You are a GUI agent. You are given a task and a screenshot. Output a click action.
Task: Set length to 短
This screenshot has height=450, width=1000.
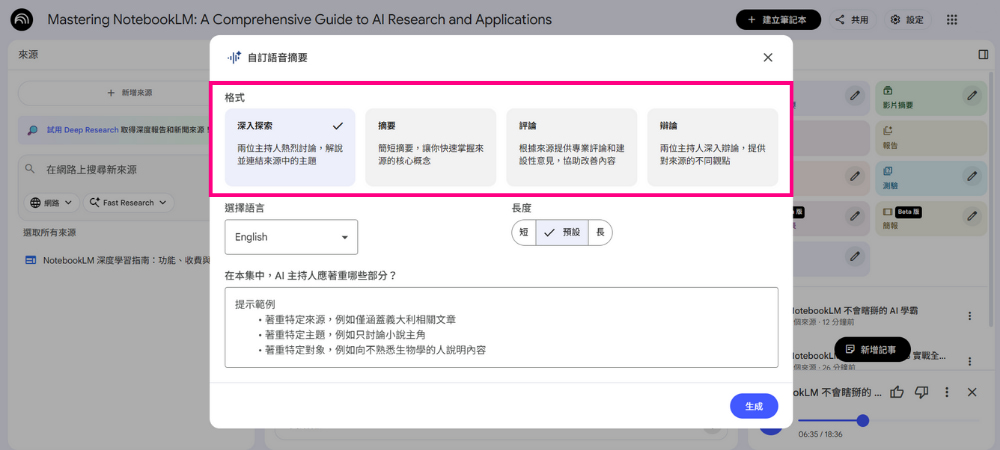coord(524,232)
